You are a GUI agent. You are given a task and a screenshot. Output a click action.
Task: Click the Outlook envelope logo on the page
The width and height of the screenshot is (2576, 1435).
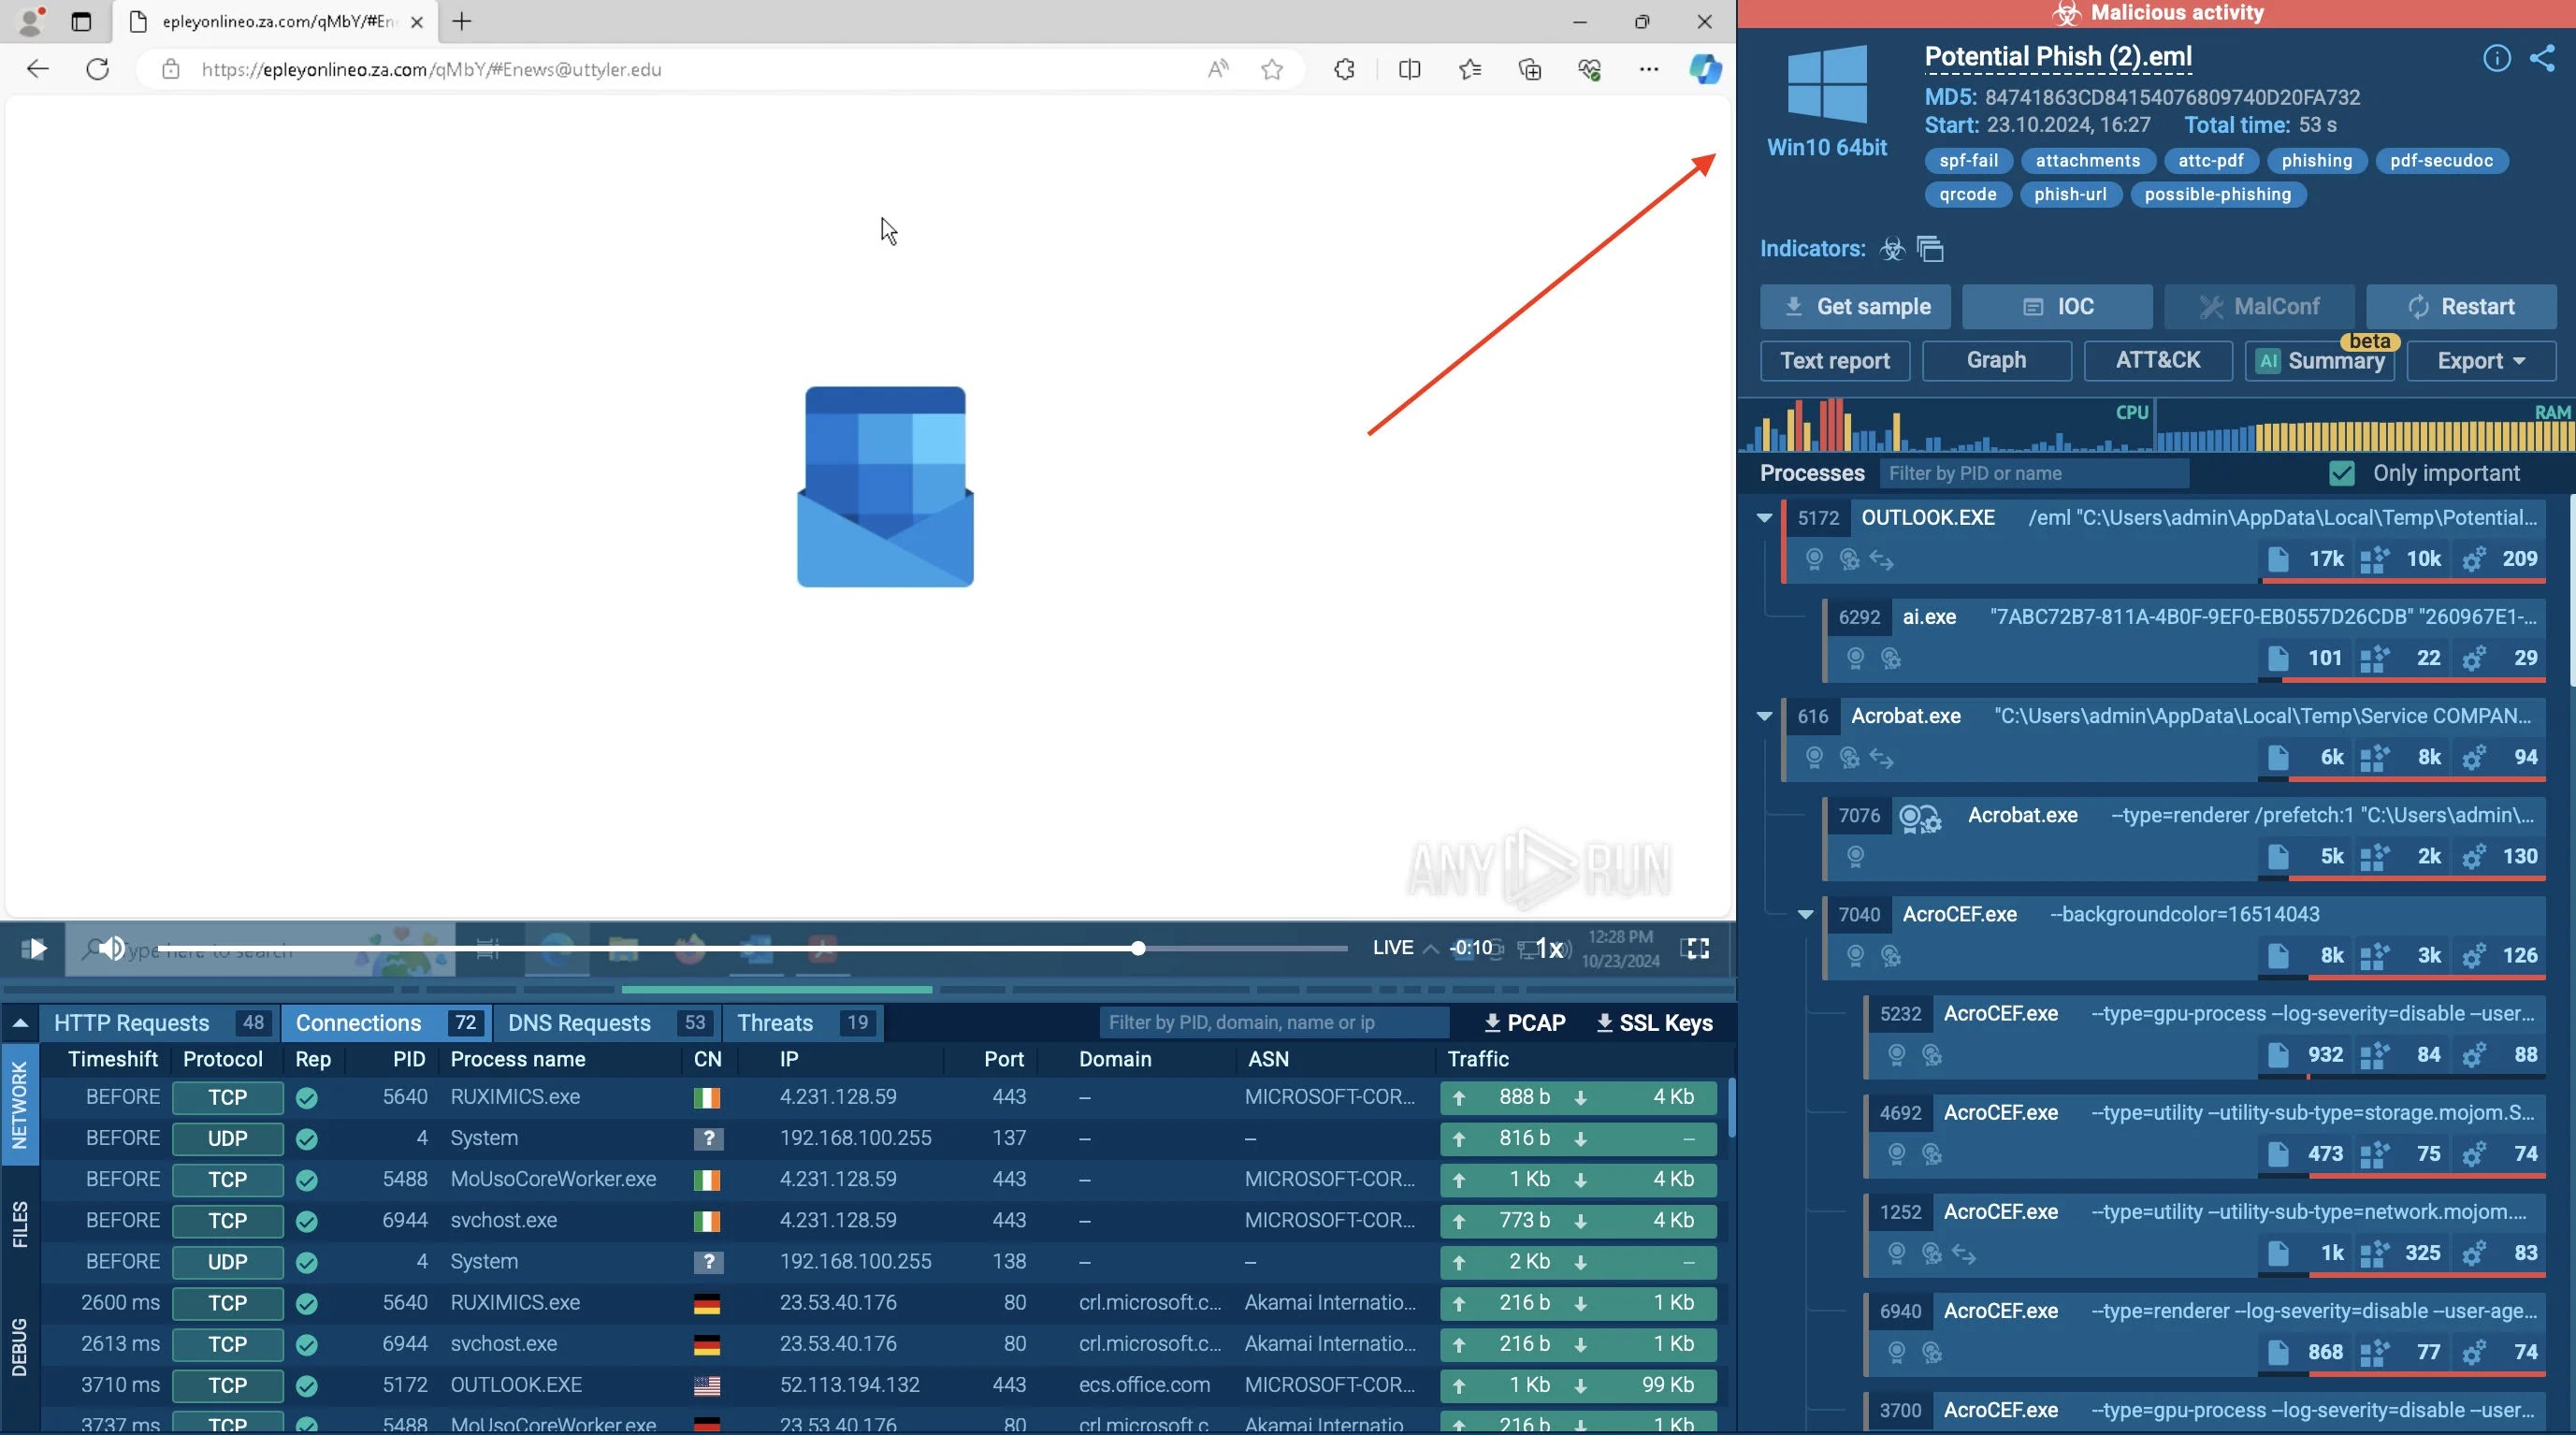pyautogui.click(x=885, y=487)
